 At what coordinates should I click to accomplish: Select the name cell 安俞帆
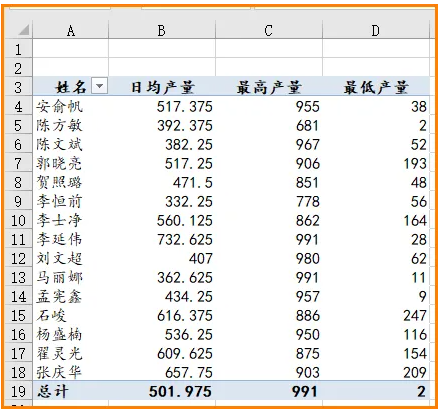71,106
